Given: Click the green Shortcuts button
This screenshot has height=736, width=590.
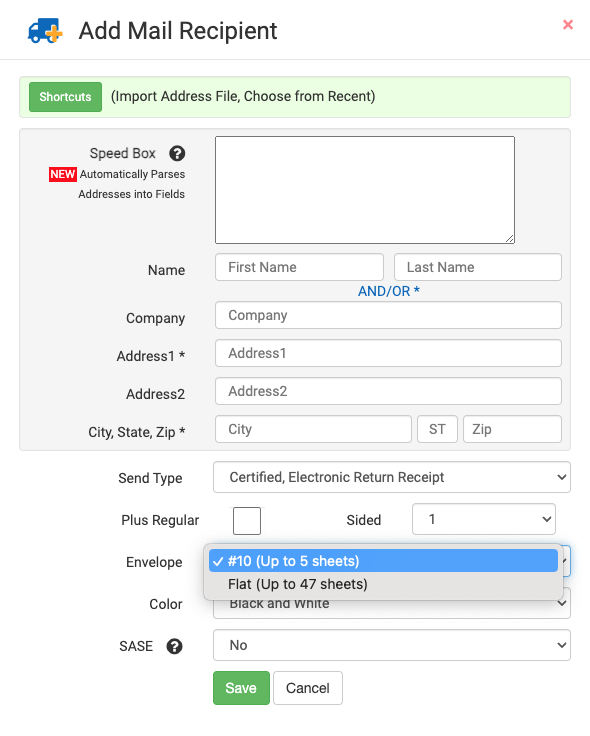Looking at the screenshot, I should point(65,97).
